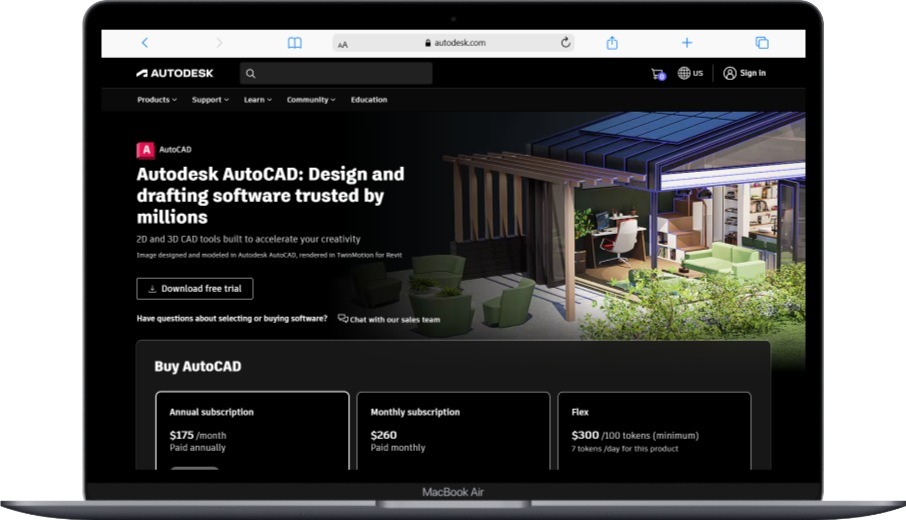Click the AutoCAD label next to icon
This screenshot has width=906, height=520.
[175, 150]
